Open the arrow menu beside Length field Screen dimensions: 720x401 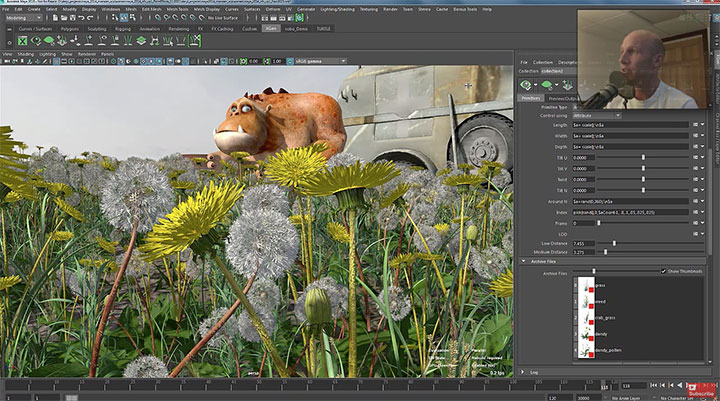[x=703, y=125]
